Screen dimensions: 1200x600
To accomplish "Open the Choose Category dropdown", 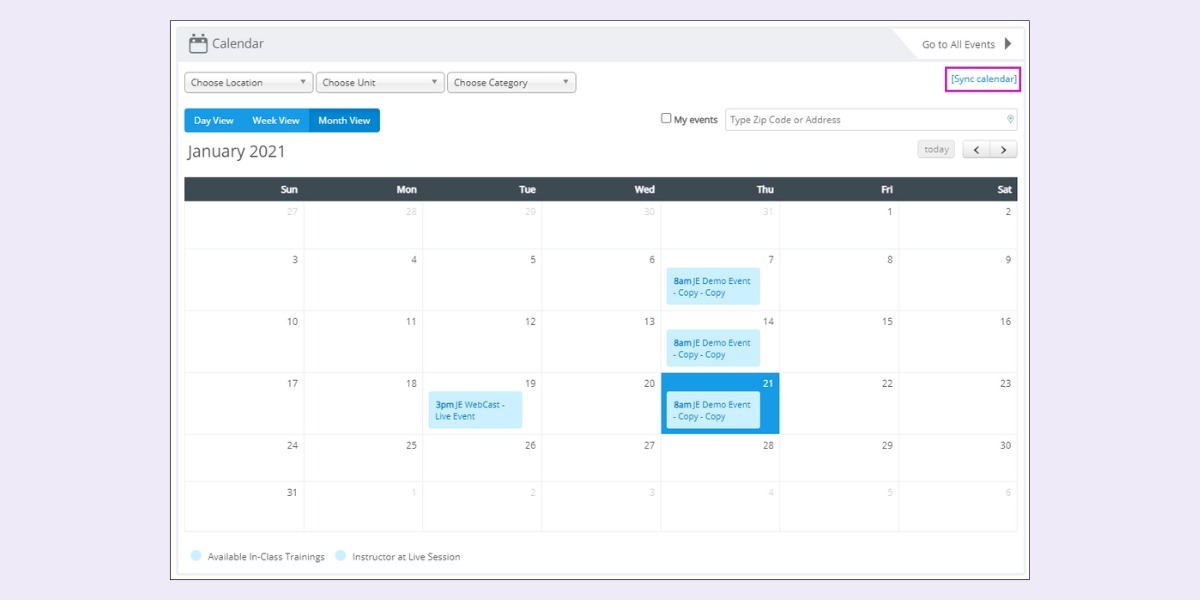I will click(511, 82).
